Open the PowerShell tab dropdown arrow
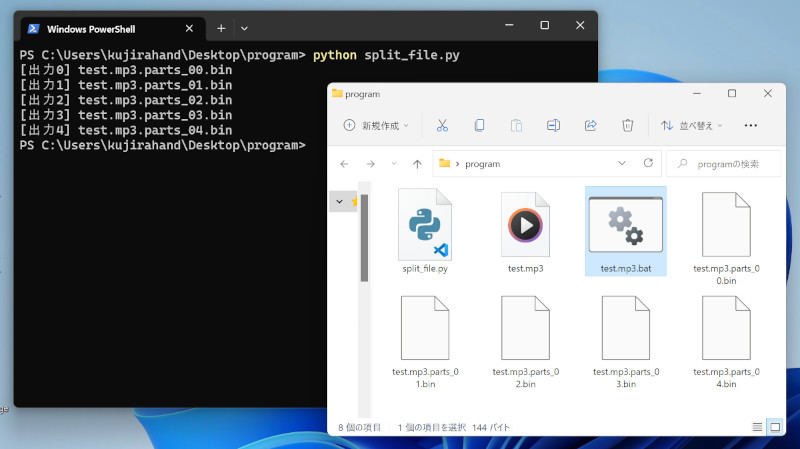This screenshot has height=449, width=800. 244,28
